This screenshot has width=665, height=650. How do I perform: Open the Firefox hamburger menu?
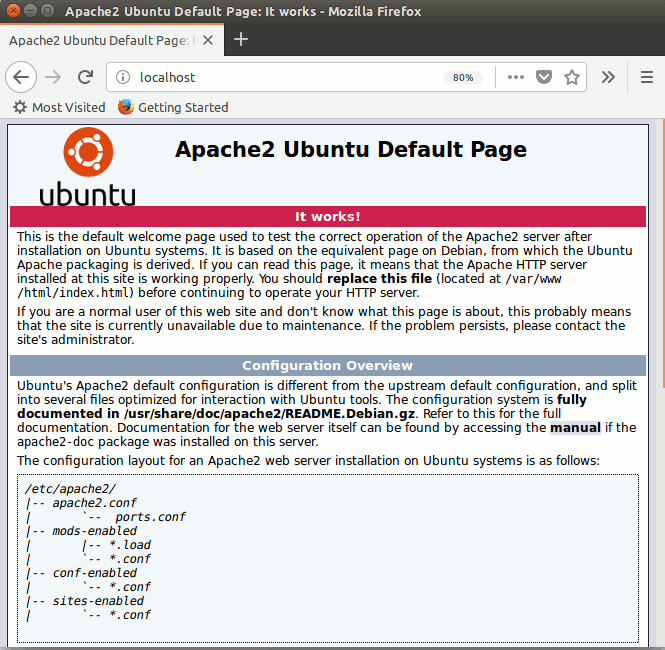pyautogui.click(x=646, y=77)
